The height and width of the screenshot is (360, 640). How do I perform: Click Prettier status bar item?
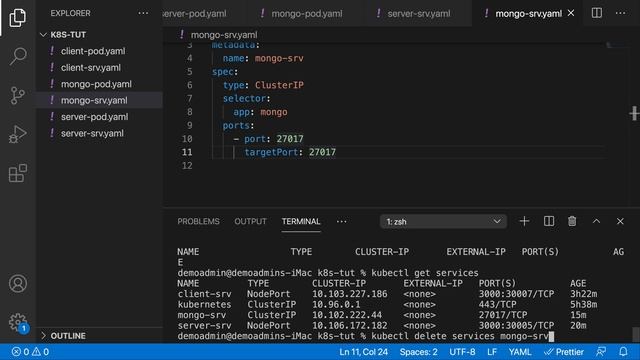(564, 352)
